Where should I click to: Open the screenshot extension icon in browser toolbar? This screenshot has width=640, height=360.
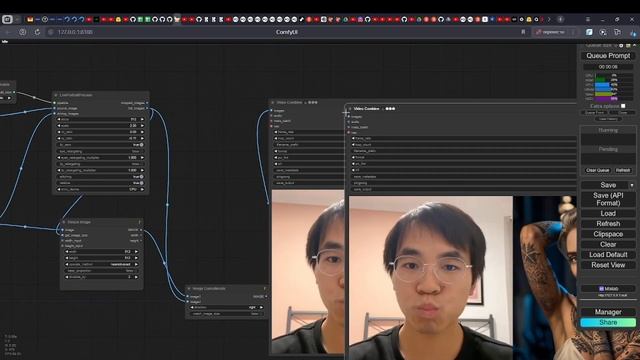click(603, 32)
